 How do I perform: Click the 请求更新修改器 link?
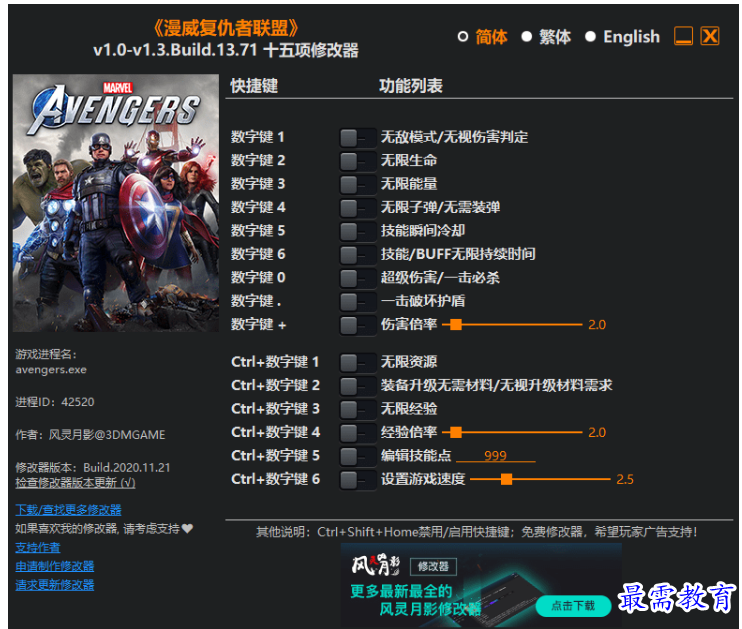[x=54, y=585]
